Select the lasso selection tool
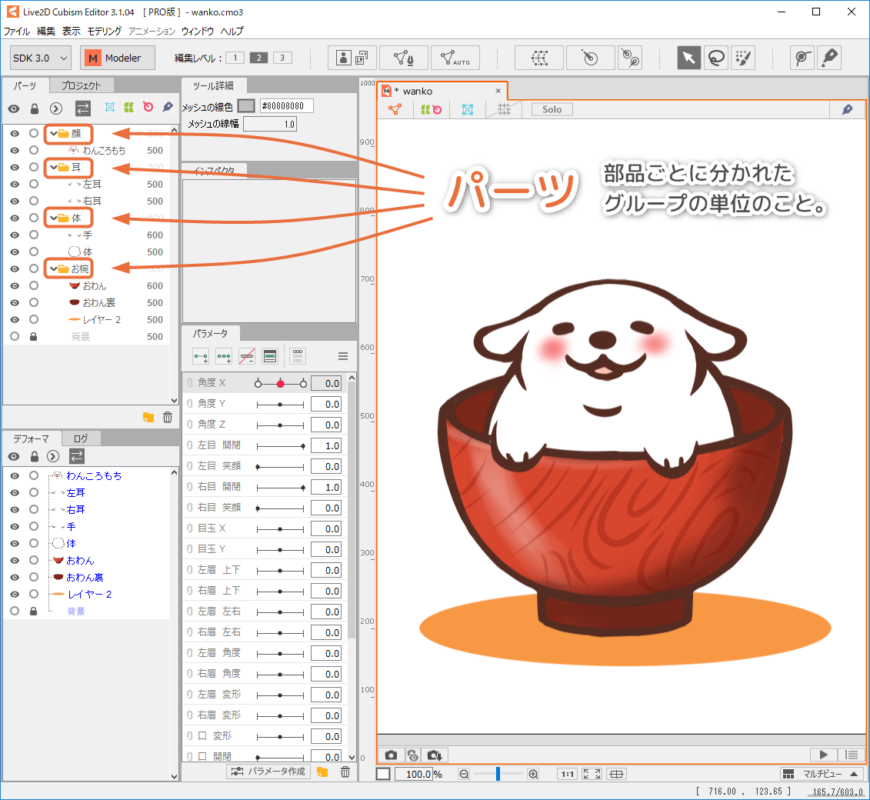The width and height of the screenshot is (870, 800). tap(716, 58)
